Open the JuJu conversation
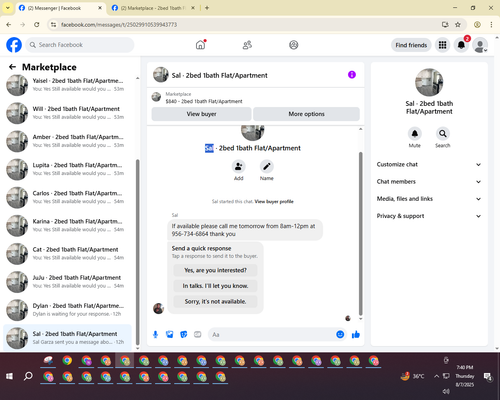Image resolution: width=500 pixels, height=400 pixels. [67, 282]
